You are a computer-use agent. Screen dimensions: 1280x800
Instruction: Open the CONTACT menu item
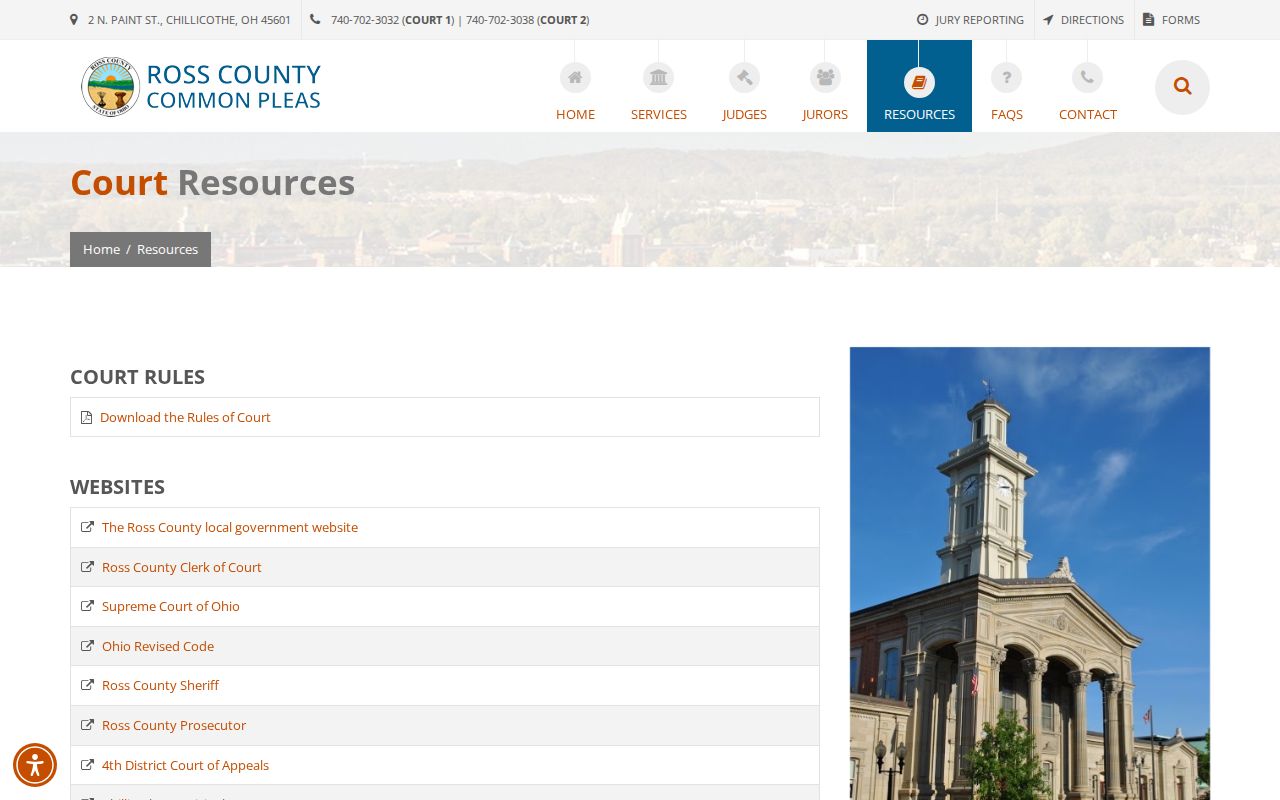click(1088, 114)
